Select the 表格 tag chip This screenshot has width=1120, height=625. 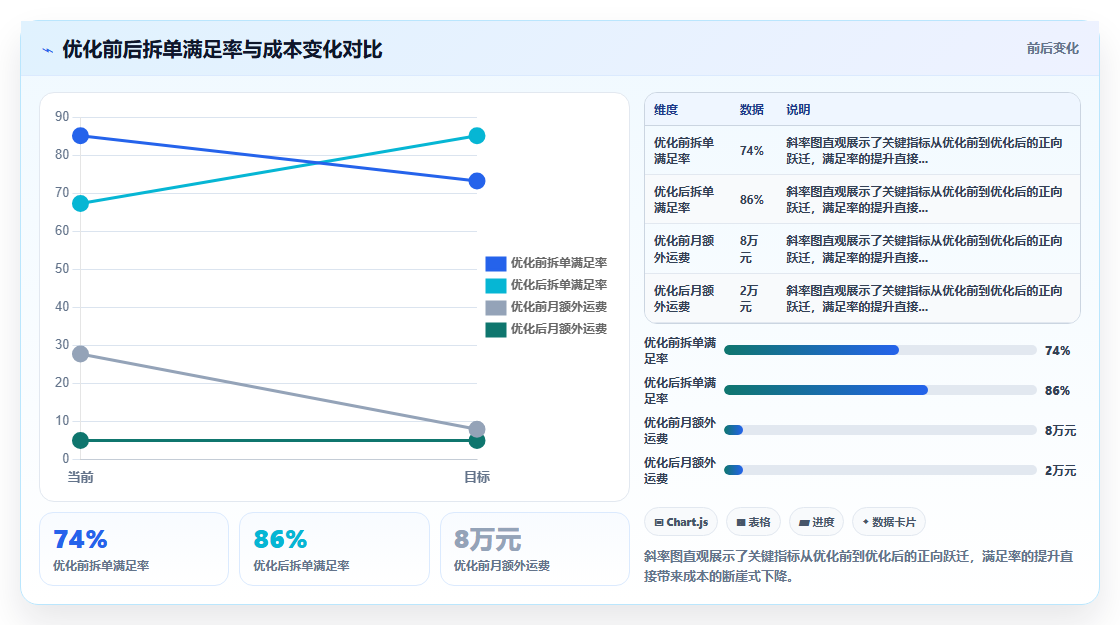754,522
